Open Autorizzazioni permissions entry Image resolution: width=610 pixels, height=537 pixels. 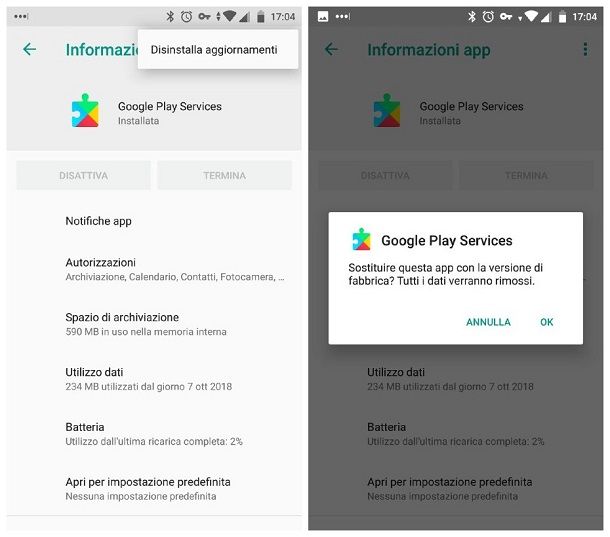[x=154, y=269]
